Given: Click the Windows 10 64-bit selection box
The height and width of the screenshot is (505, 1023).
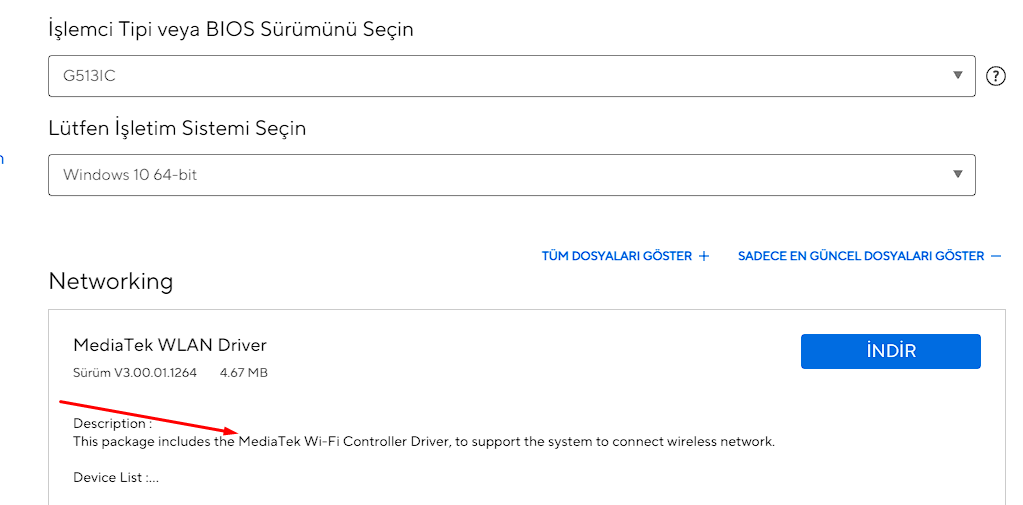Looking at the screenshot, I should click(500, 175).
